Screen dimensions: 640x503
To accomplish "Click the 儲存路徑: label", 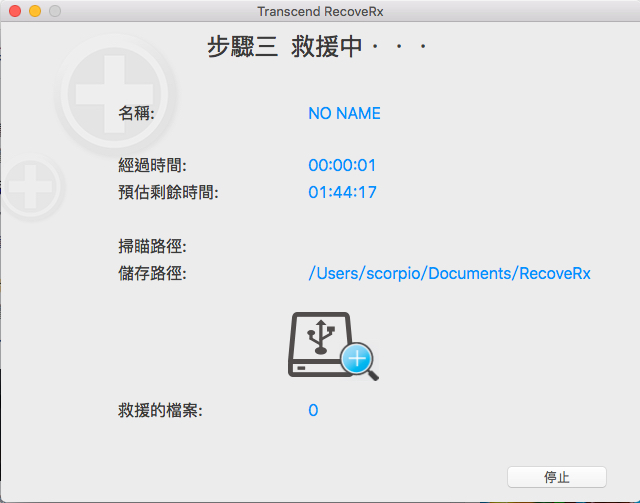I will pyautogui.click(x=152, y=273).
